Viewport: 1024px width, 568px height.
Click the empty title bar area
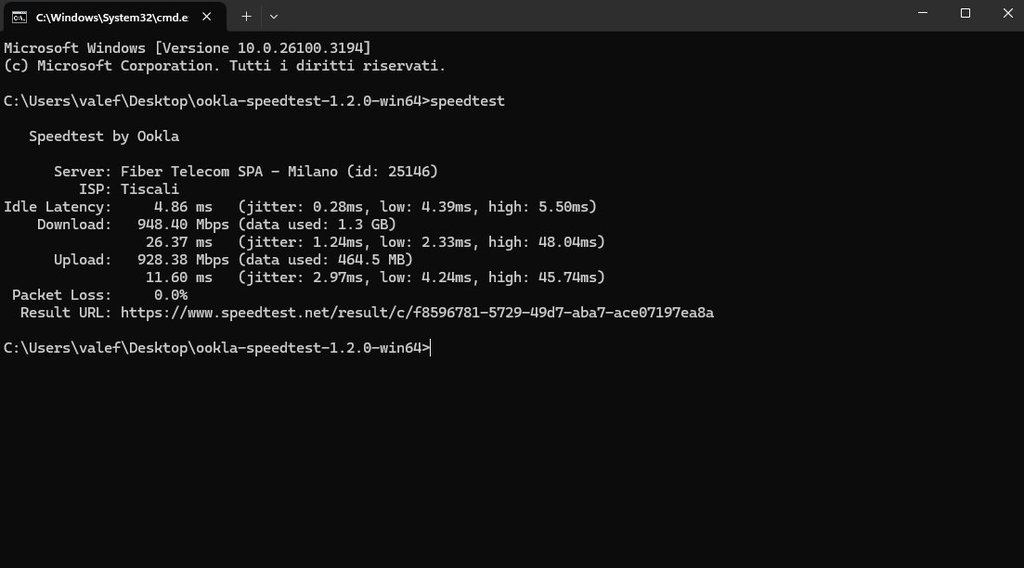pyautogui.click(x=600, y=15)
